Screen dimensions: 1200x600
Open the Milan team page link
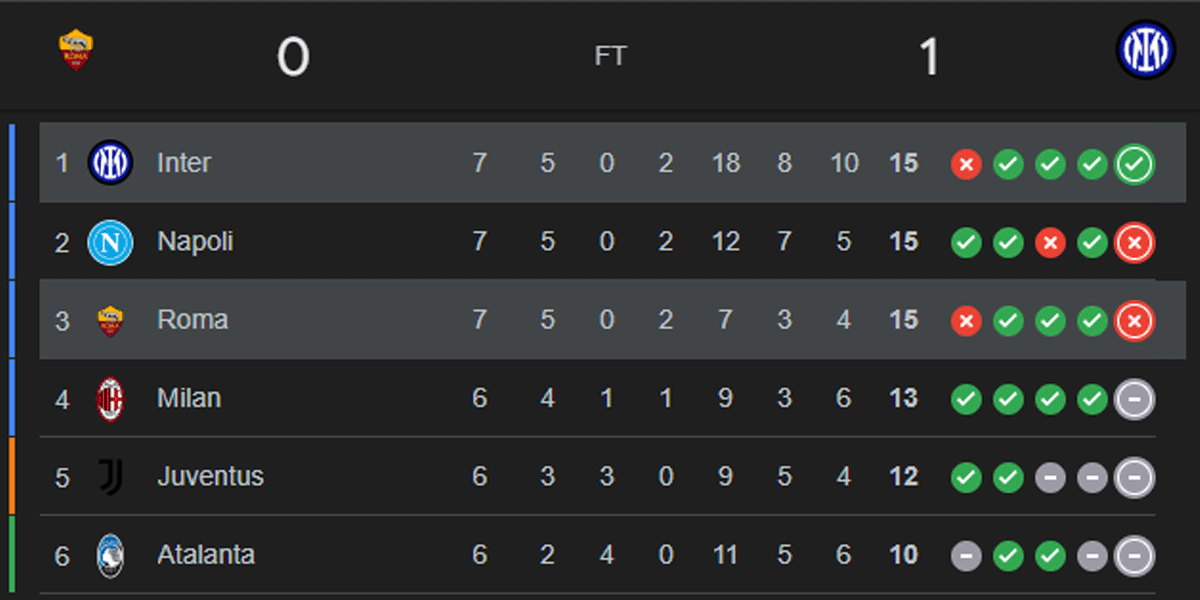coord(189,399)
